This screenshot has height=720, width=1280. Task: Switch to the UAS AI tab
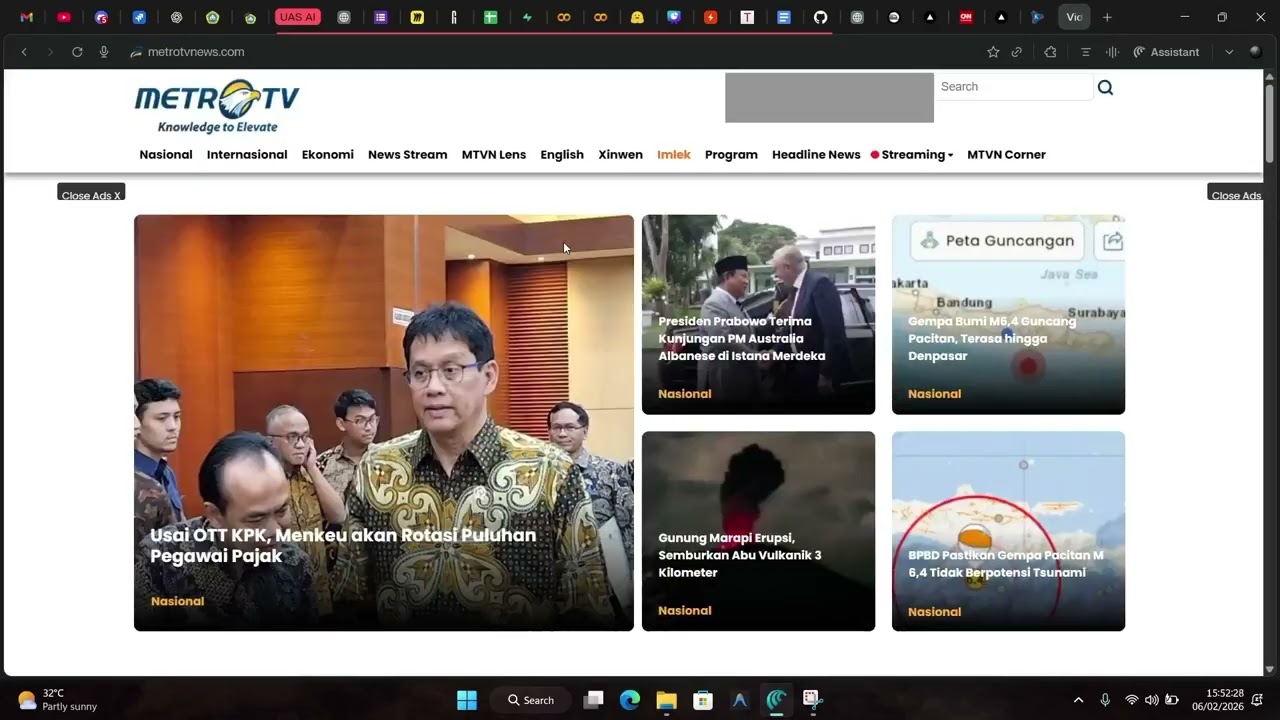click(298, 17)
